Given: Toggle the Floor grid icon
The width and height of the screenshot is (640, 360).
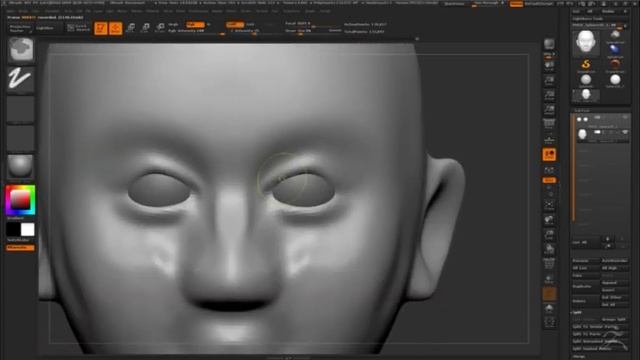Looking at the screenshot, I should 549,140.
